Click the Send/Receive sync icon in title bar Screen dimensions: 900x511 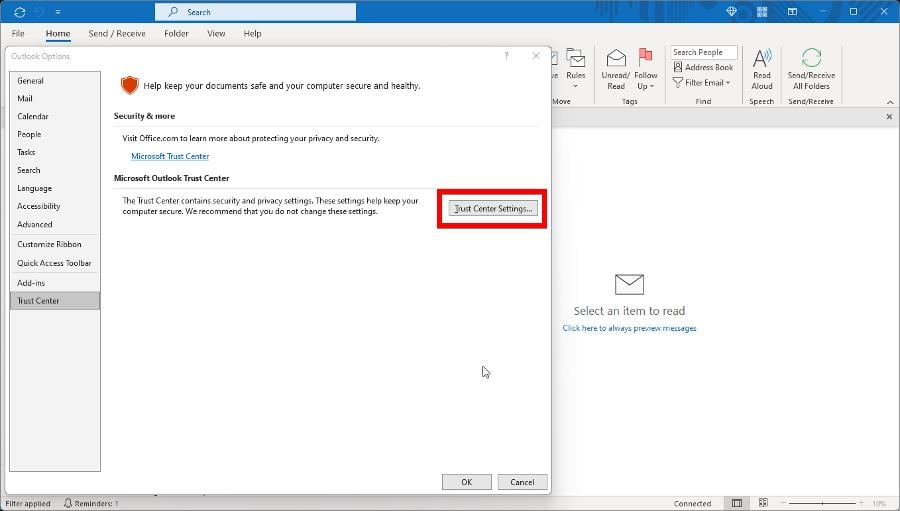click(x=20, y=11)
